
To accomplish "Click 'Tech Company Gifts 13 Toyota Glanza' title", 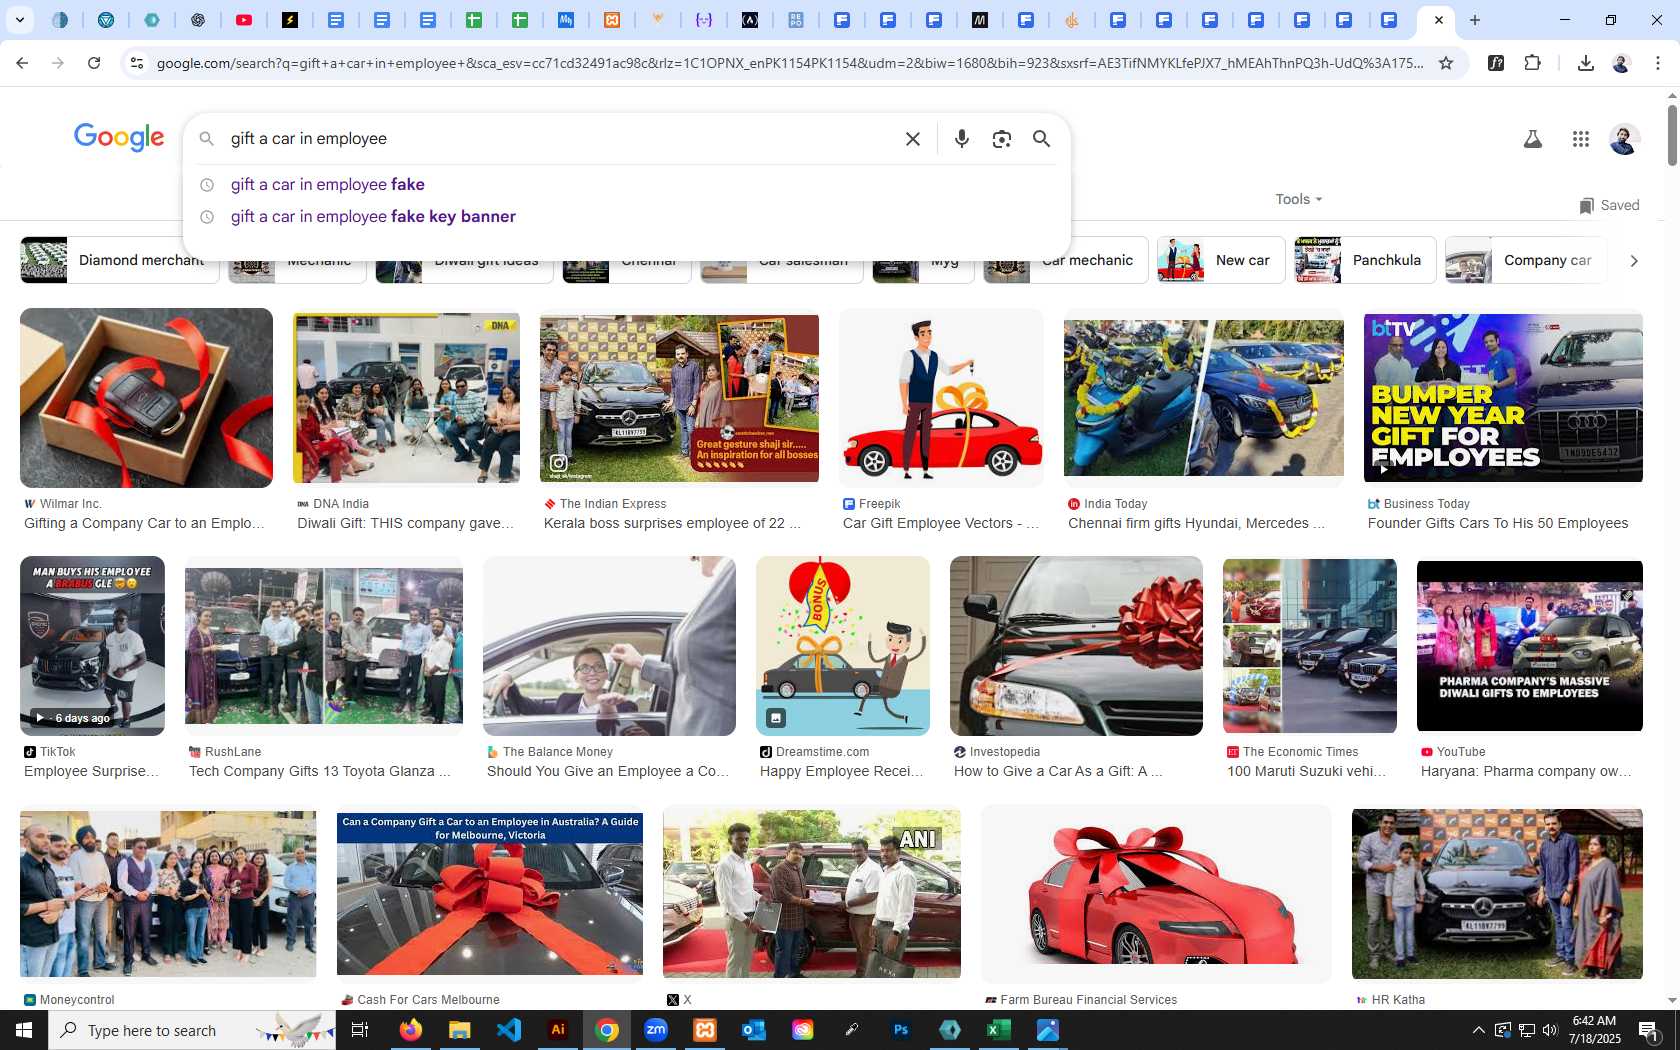I will coord(320,771).
